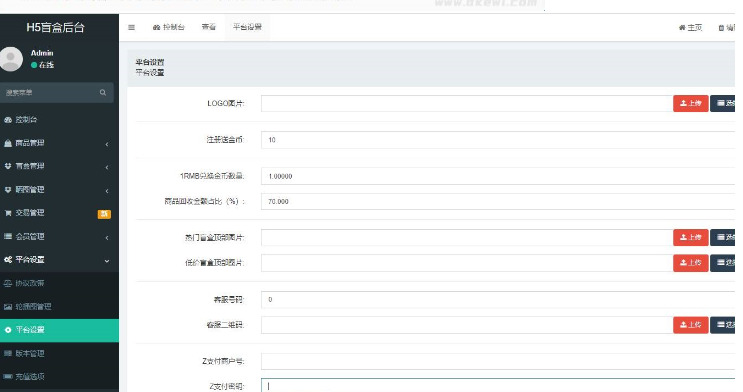Toggle the sidebar with the hamburger icon
Screen dimensions: 743x392
(x=131, y=27)
